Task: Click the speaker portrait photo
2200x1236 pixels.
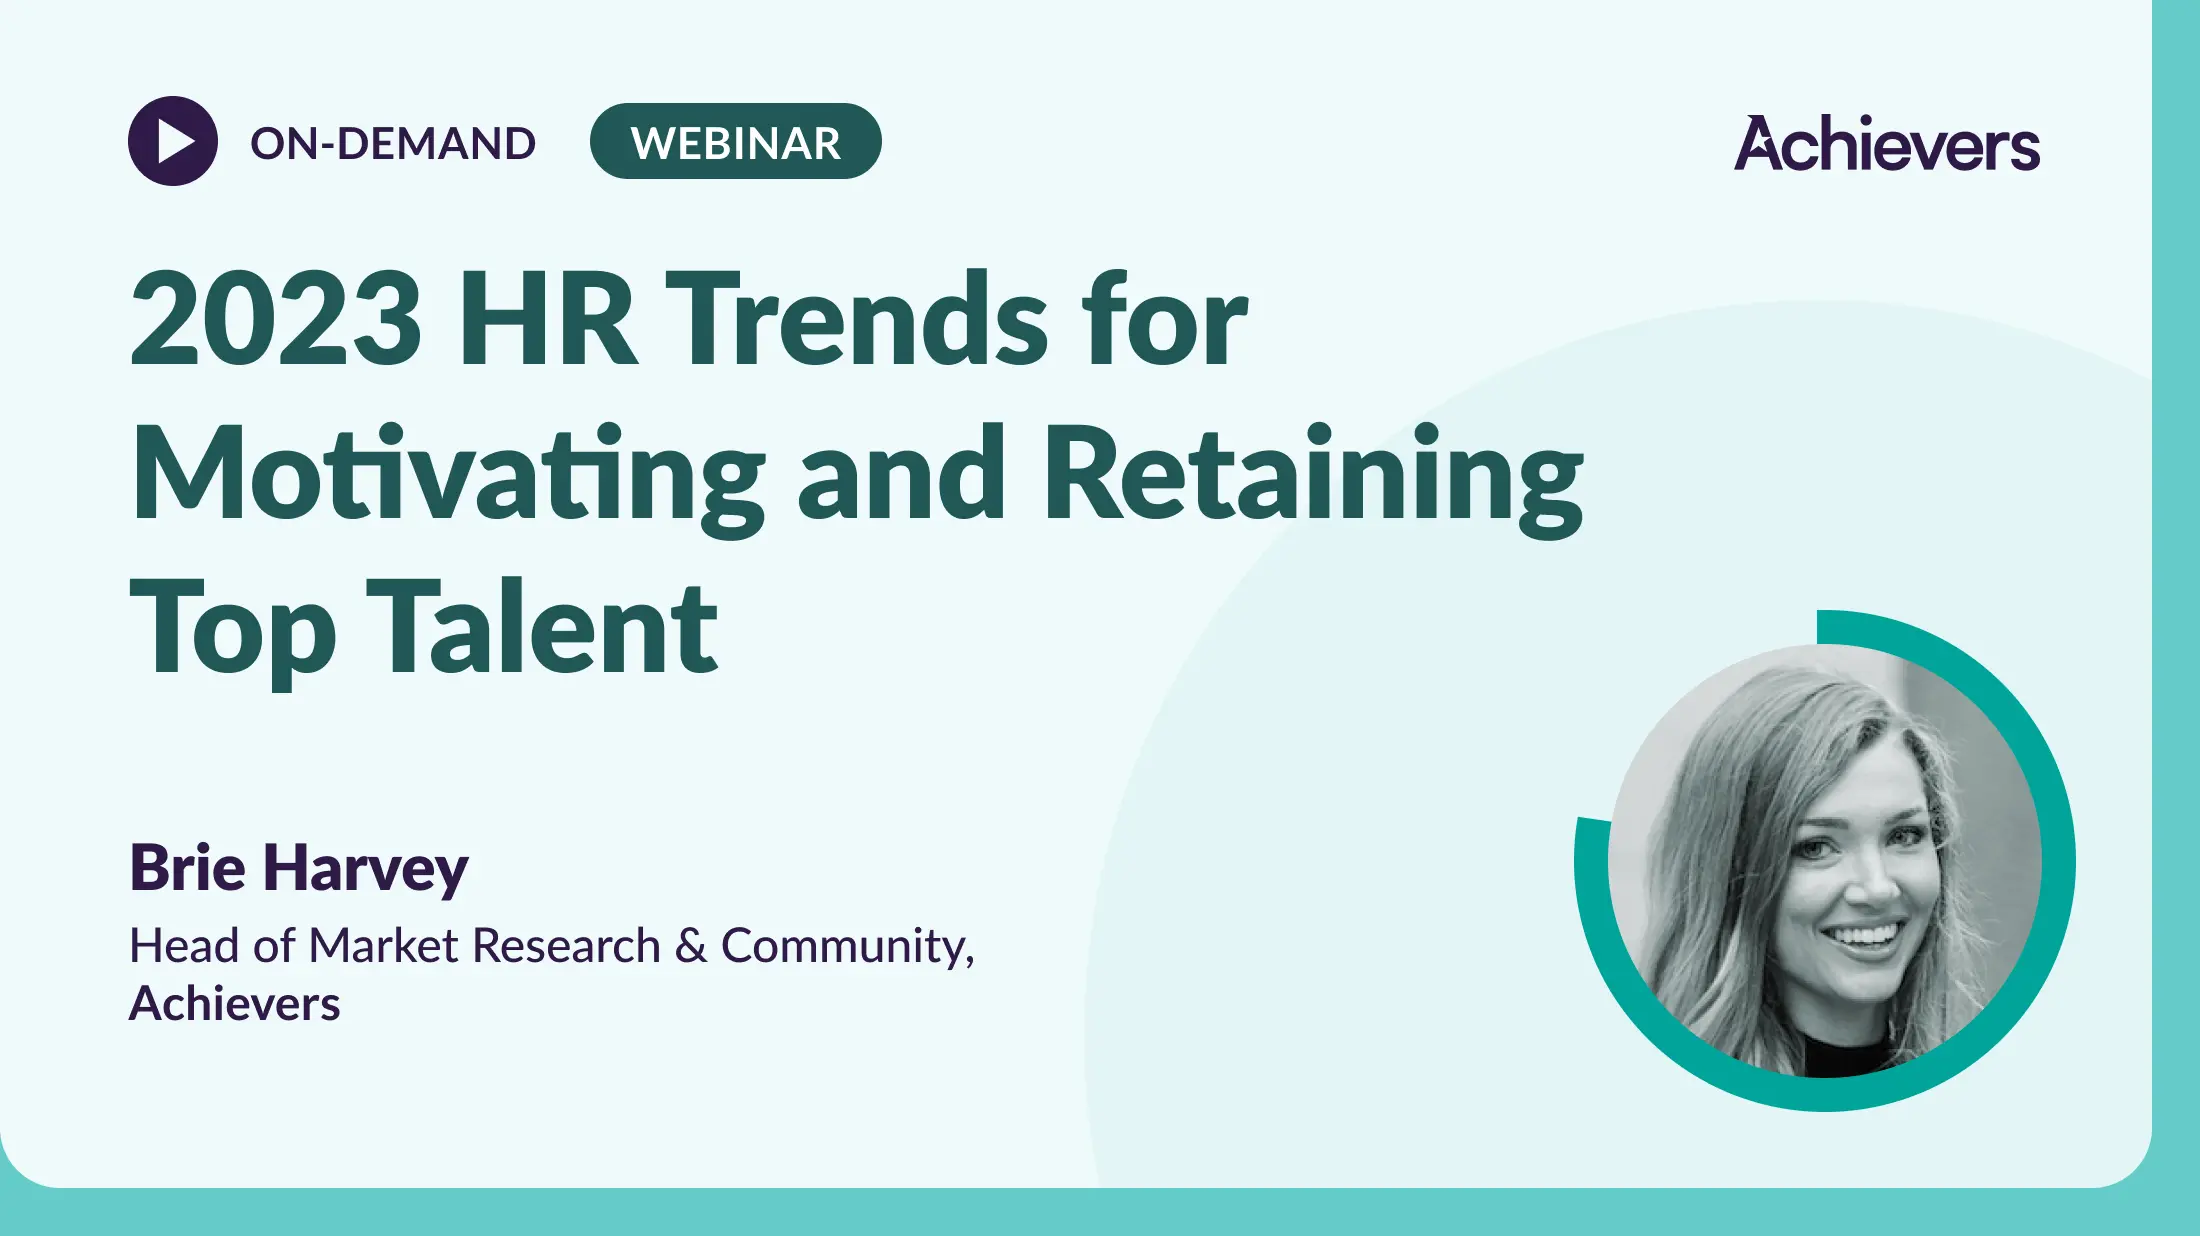Action: click(x=1825, y=861)
